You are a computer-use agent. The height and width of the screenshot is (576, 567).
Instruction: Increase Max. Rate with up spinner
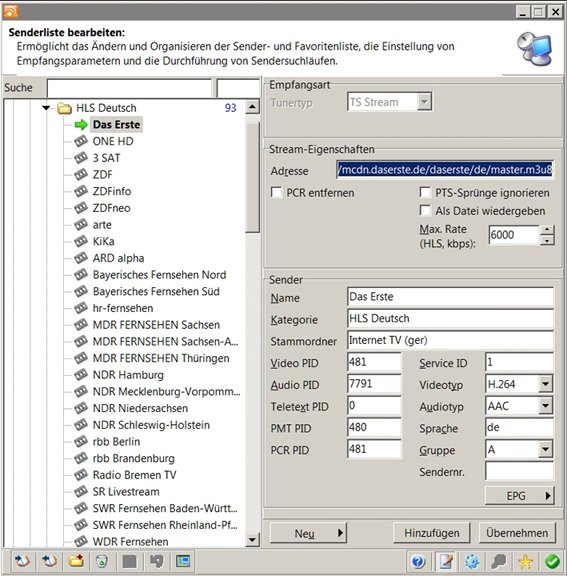547,230
